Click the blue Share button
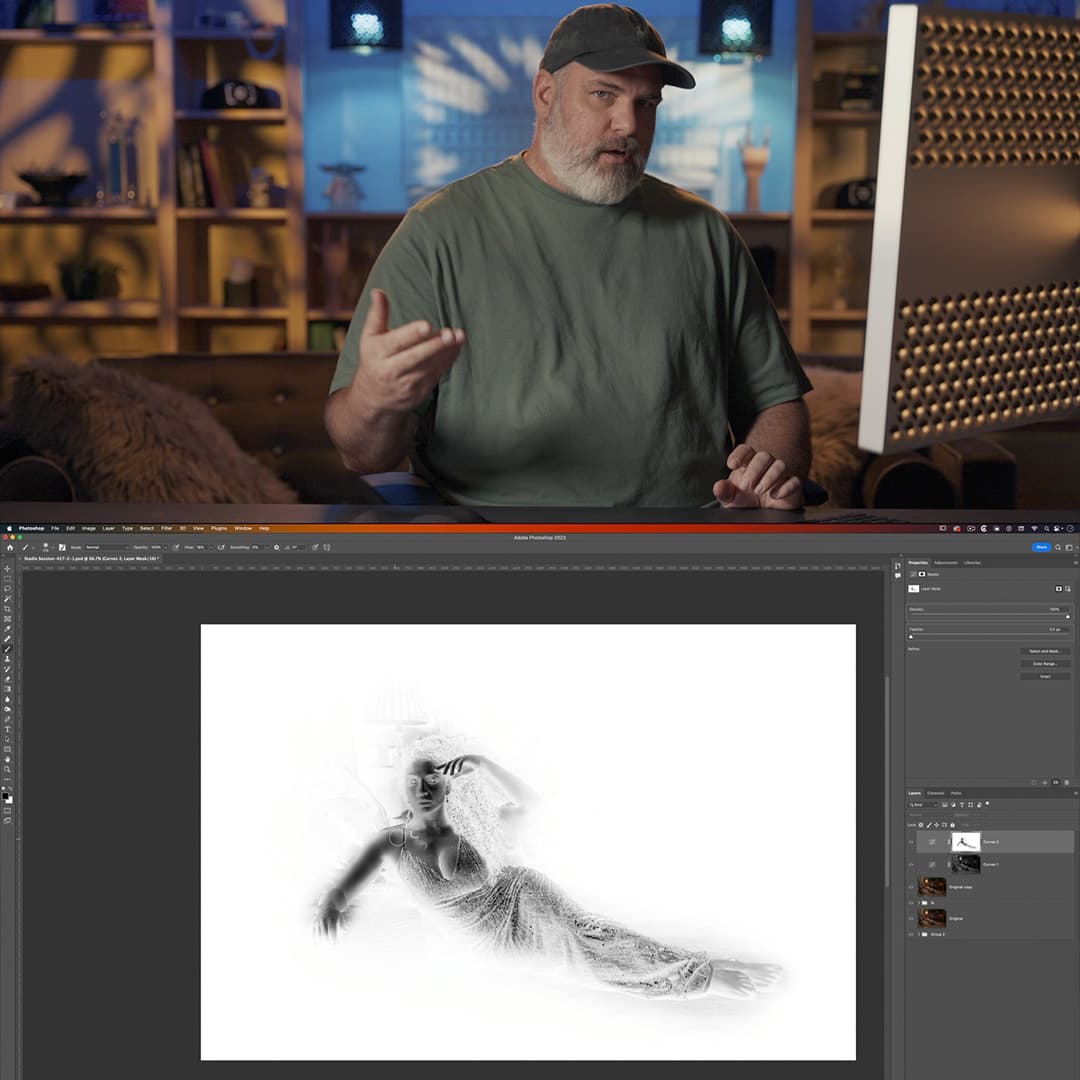This screenshot has height=1080, width=1080. [x=1041, y=547]
